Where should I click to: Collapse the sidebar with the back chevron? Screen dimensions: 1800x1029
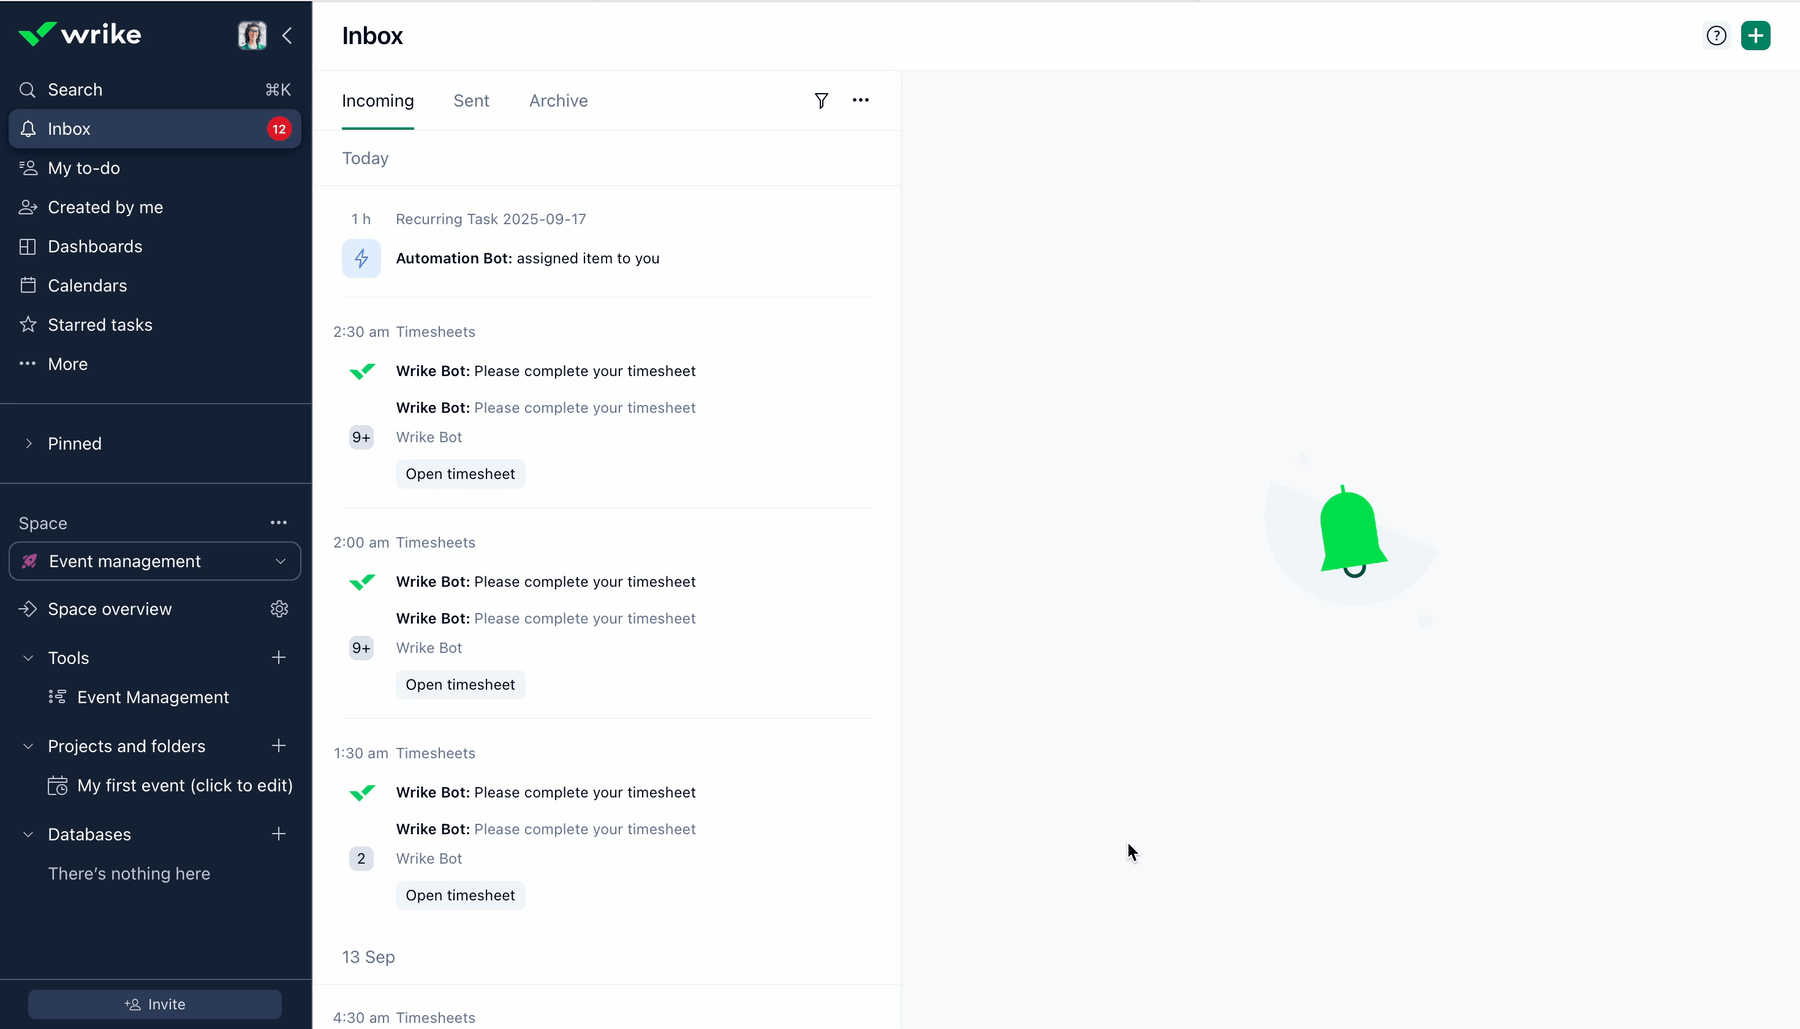click(287, 35)
